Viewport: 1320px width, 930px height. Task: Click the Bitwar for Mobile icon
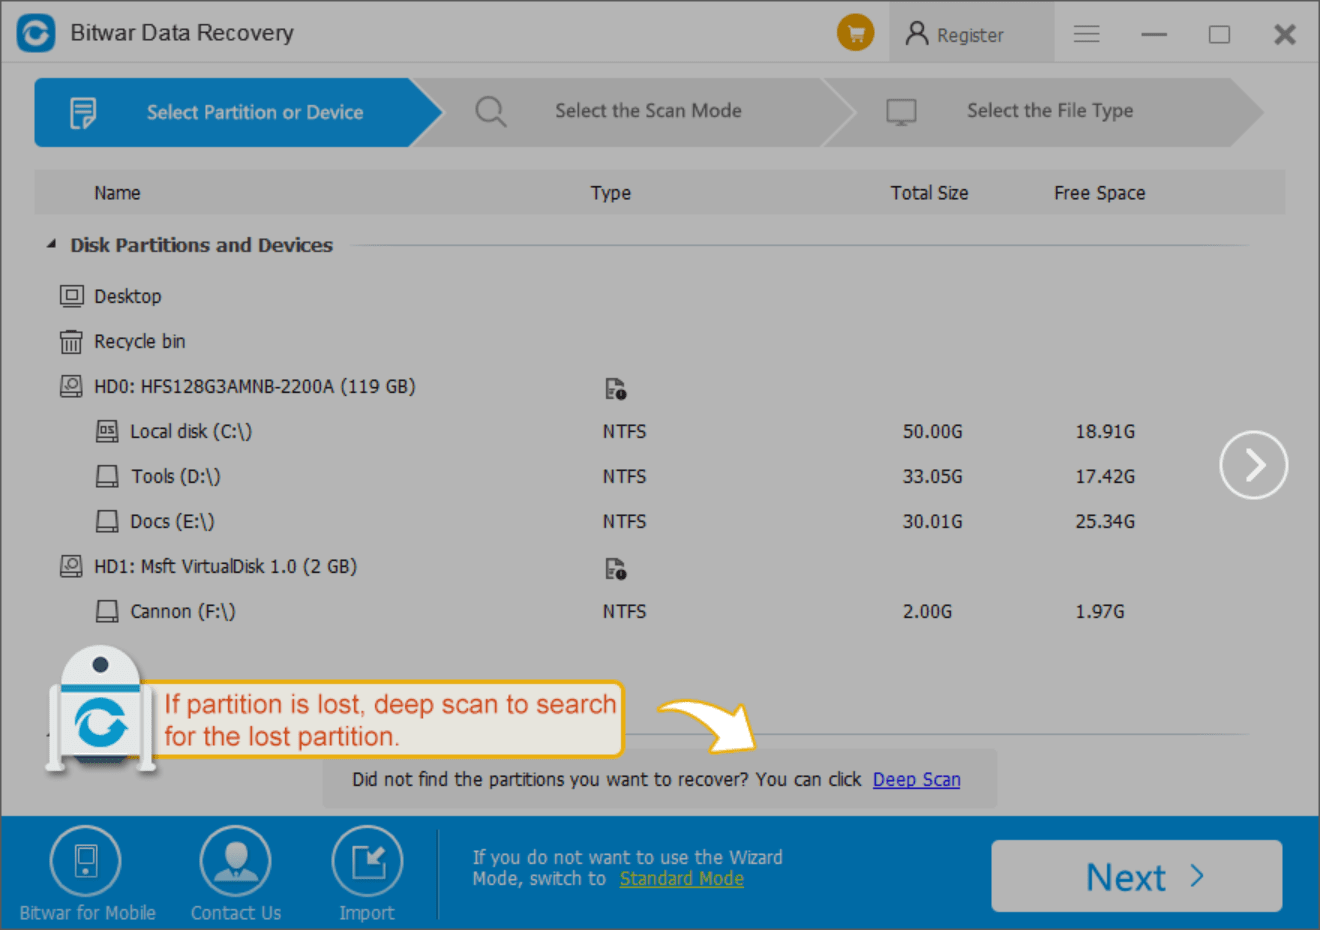86,860
